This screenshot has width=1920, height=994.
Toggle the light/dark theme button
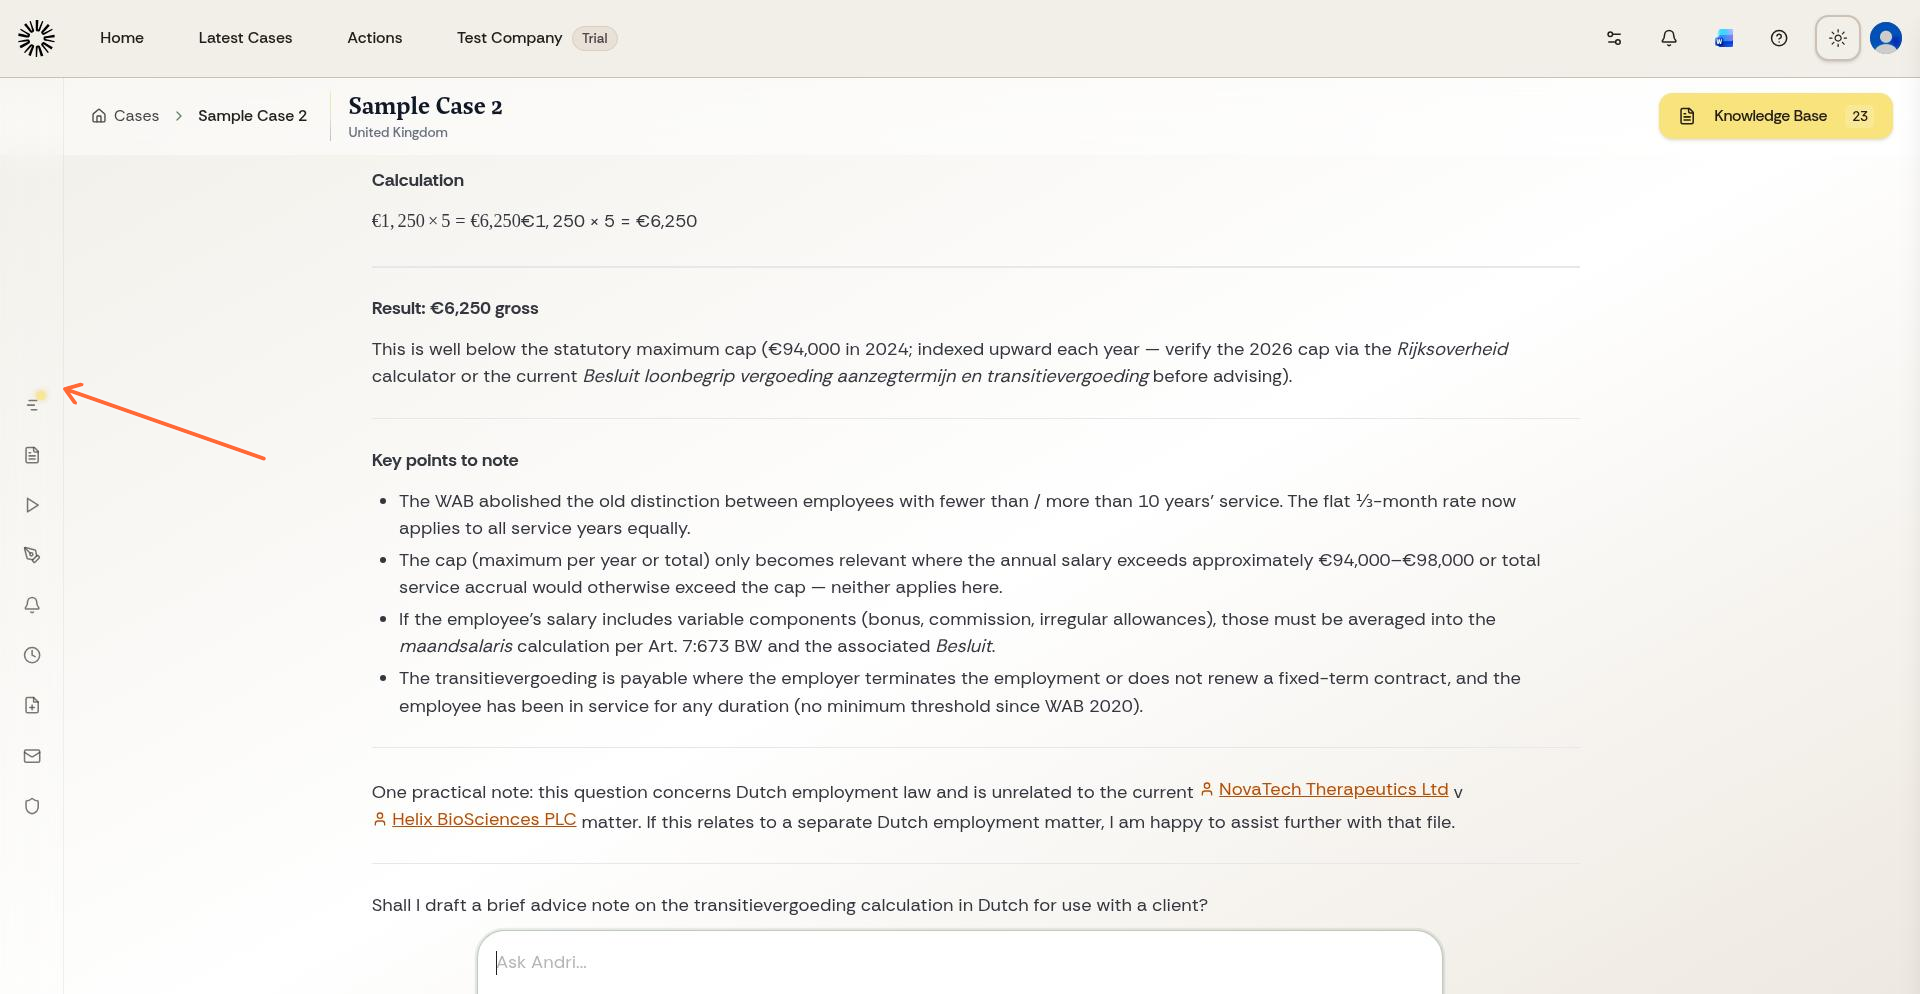pos(1837,38)
